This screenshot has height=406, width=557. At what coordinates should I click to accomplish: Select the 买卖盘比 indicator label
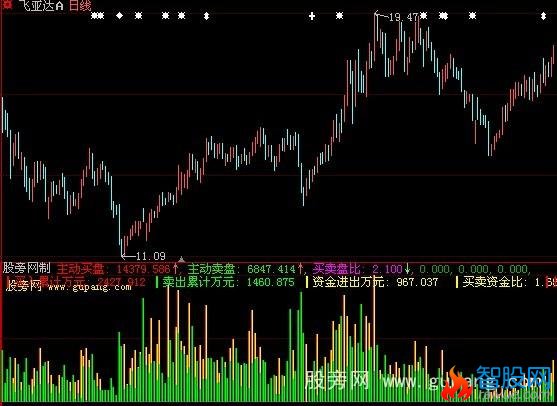point(336,269)
